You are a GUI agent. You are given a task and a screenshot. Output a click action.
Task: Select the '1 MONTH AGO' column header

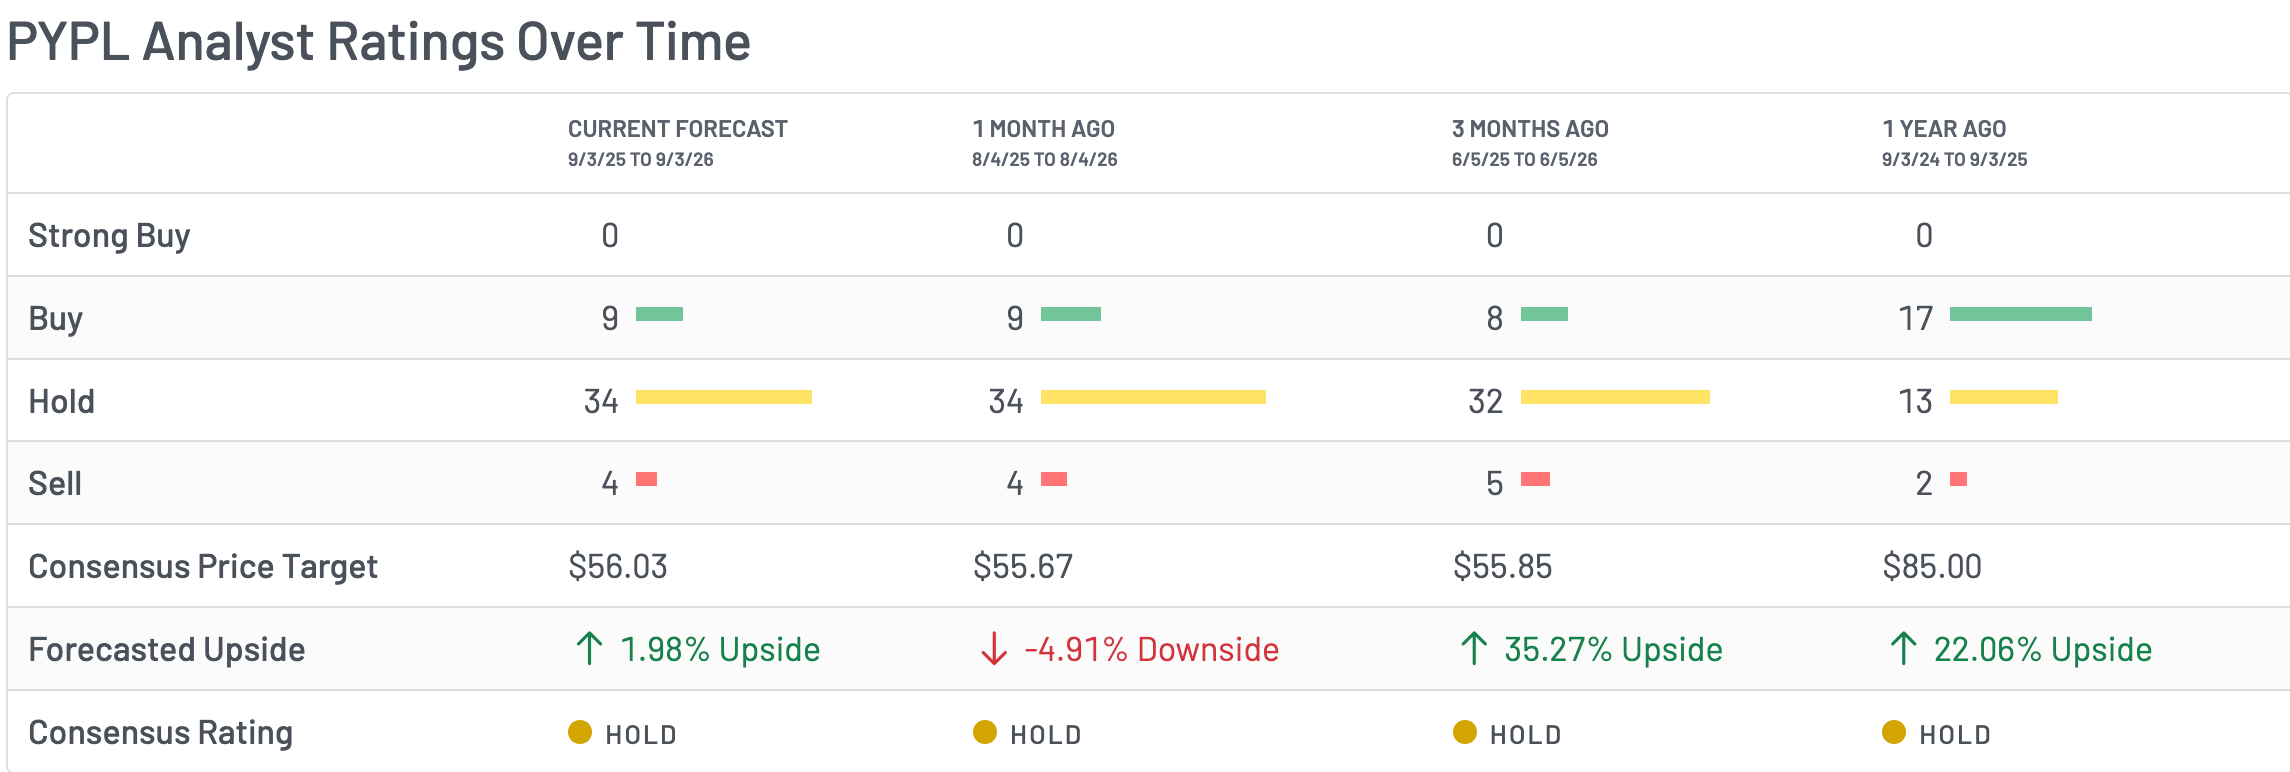pyautogui.click(x=1044, y=129)
